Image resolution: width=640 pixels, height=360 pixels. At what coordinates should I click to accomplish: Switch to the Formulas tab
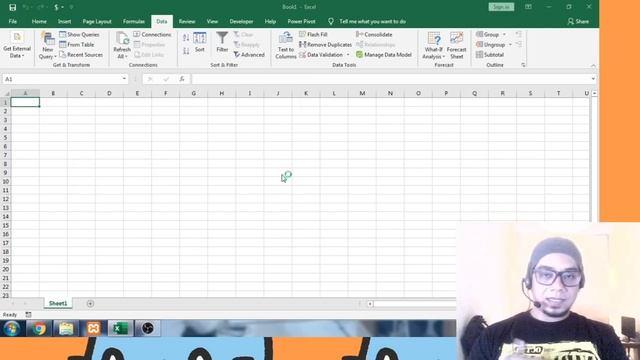134,21
